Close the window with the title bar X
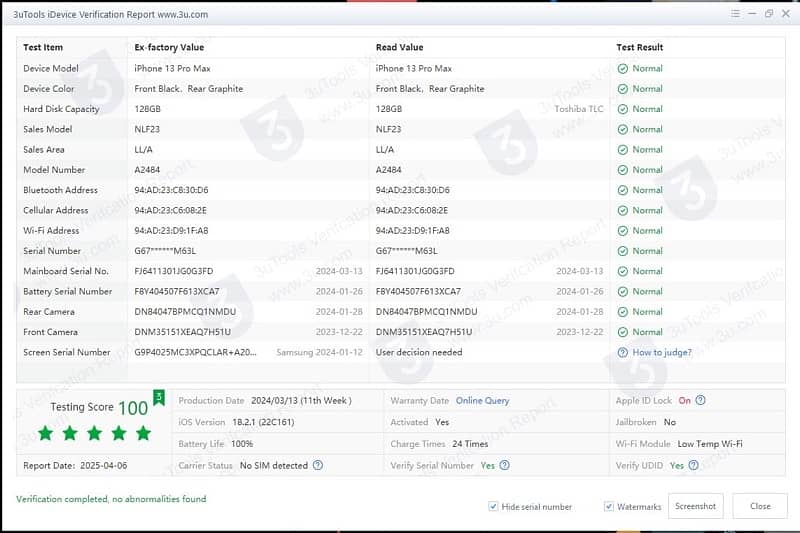This screenshot has width=800, height=533. 786,14
